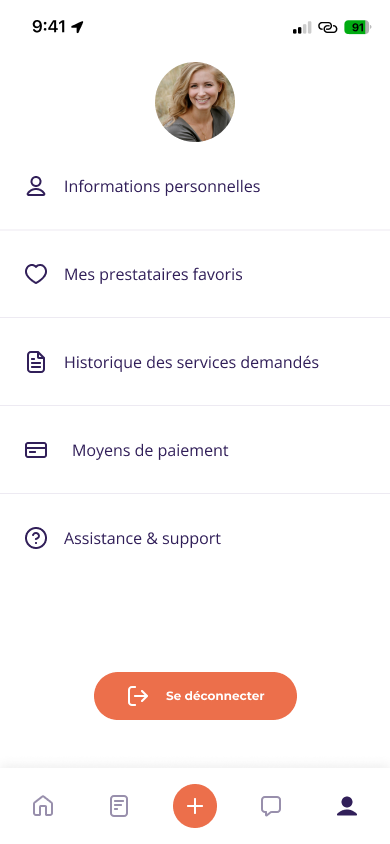Click the credit card icon
The width and height of the screenshot is (390, 844).
click(x=36, y=450)
